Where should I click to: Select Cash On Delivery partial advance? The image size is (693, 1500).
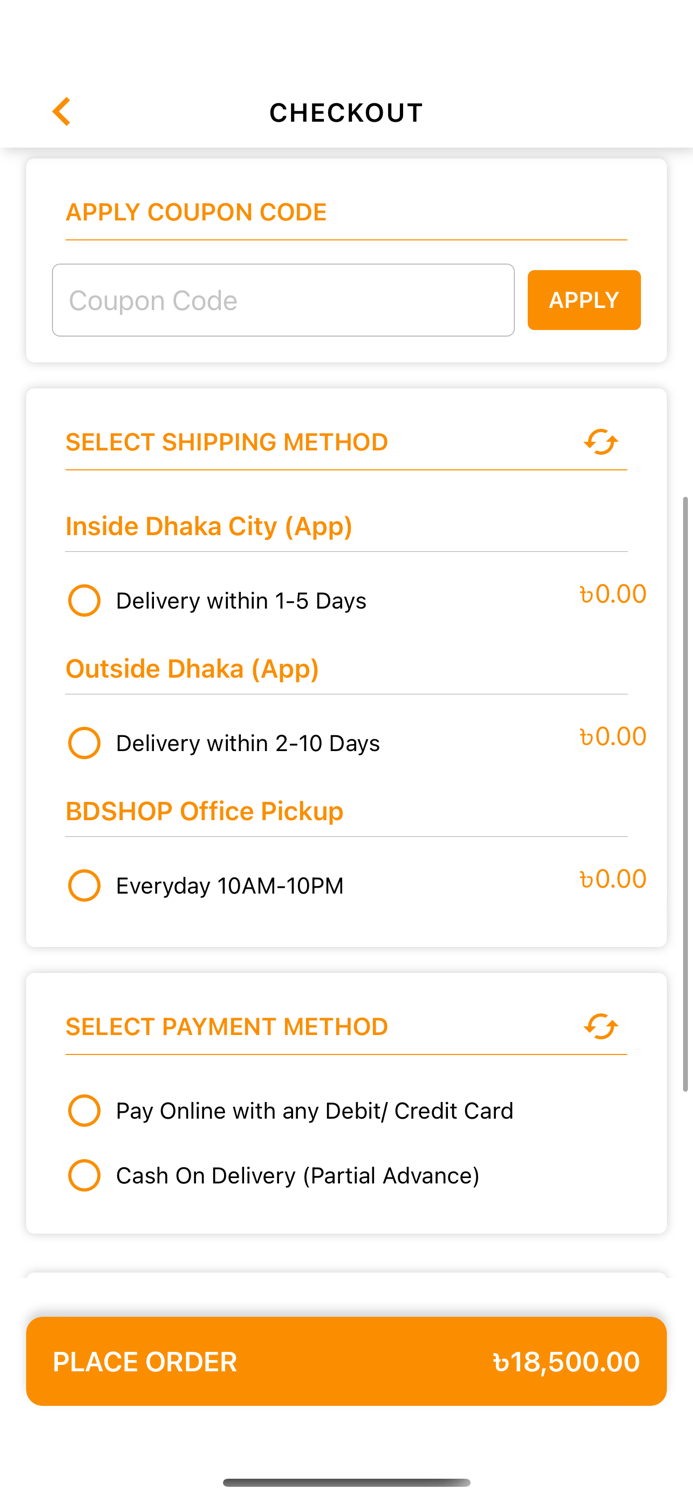(x=84, y=1175)
